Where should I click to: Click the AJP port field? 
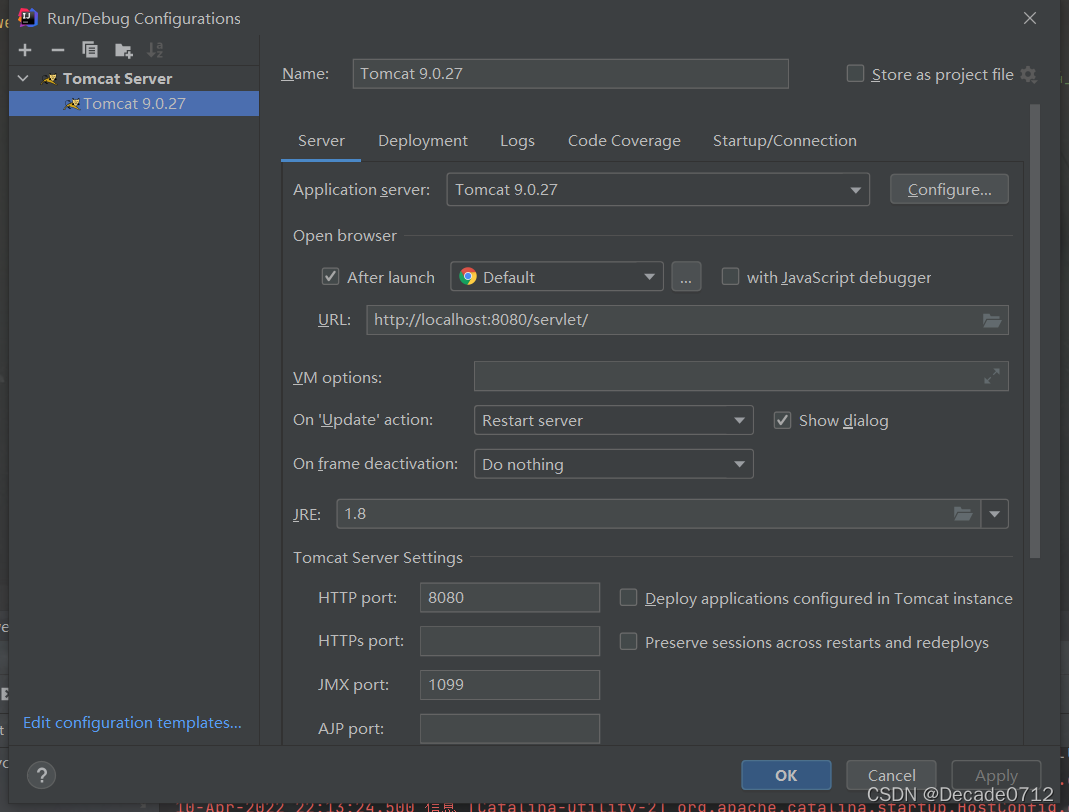[x=510, y=728]
